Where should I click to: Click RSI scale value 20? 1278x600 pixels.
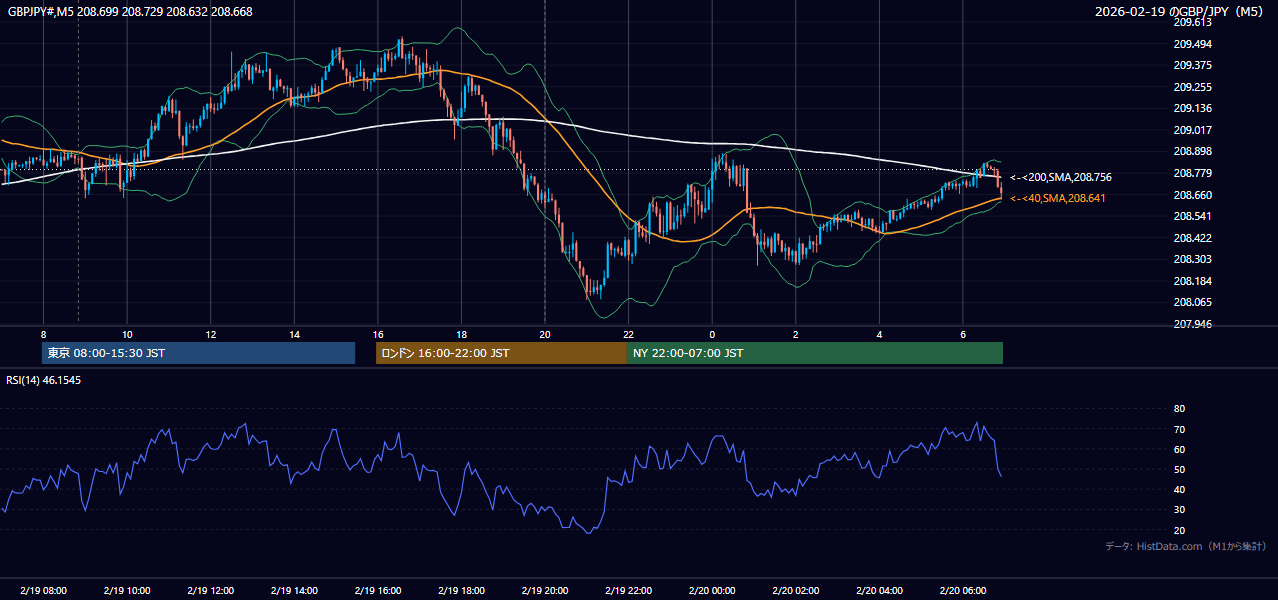coord(1179,530)
